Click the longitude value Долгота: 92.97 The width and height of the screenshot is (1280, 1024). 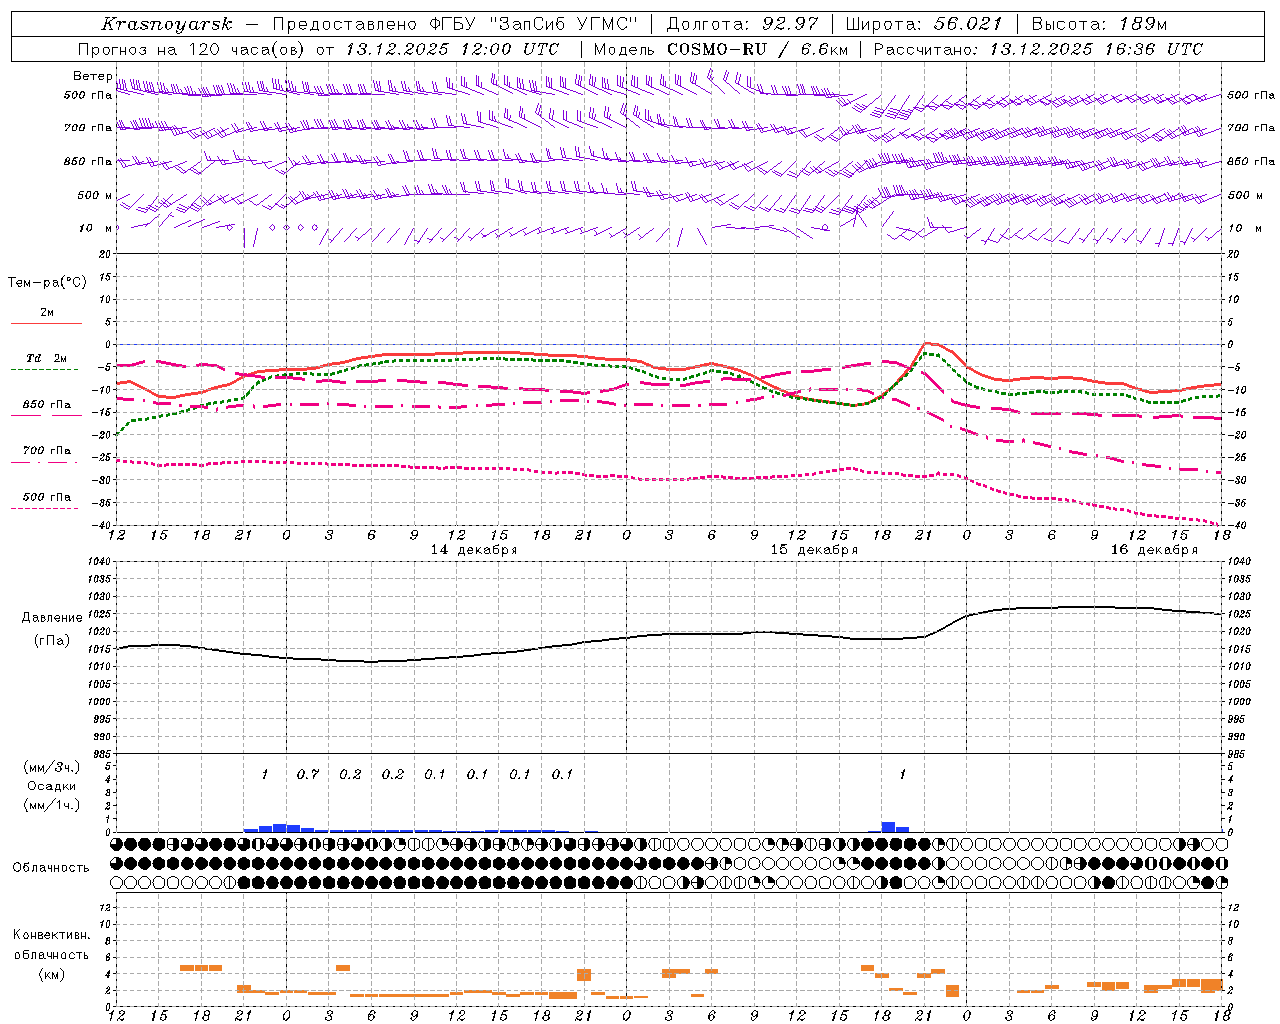coord(742,24)
